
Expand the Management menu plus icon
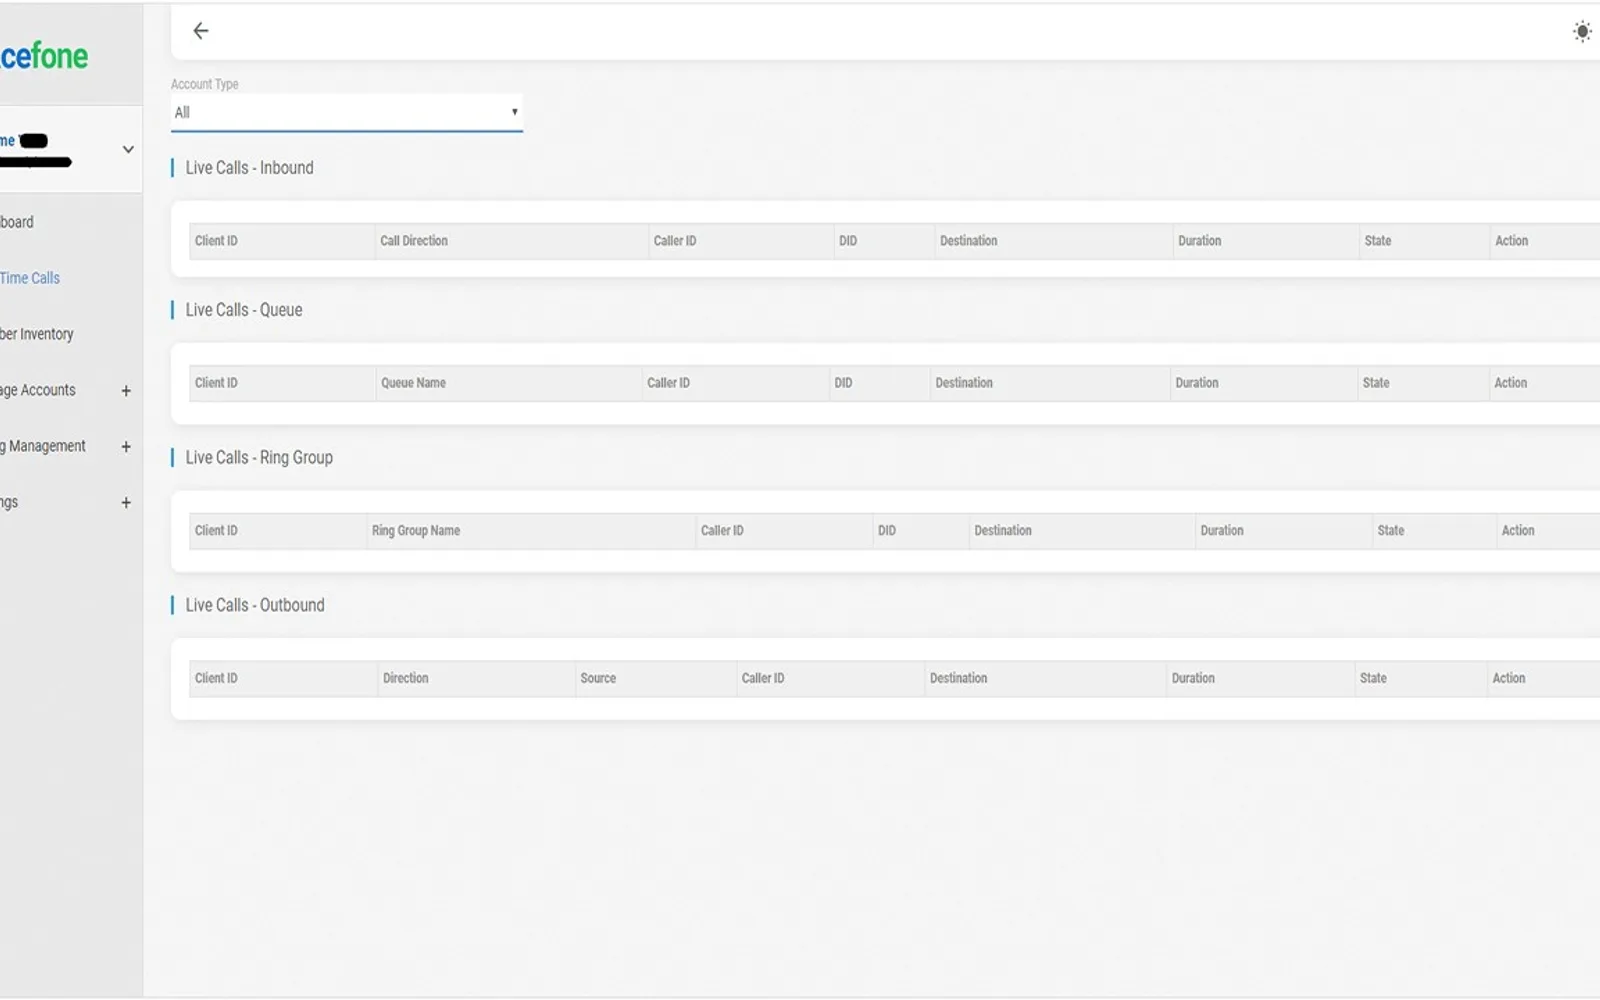tap(126, 447)
